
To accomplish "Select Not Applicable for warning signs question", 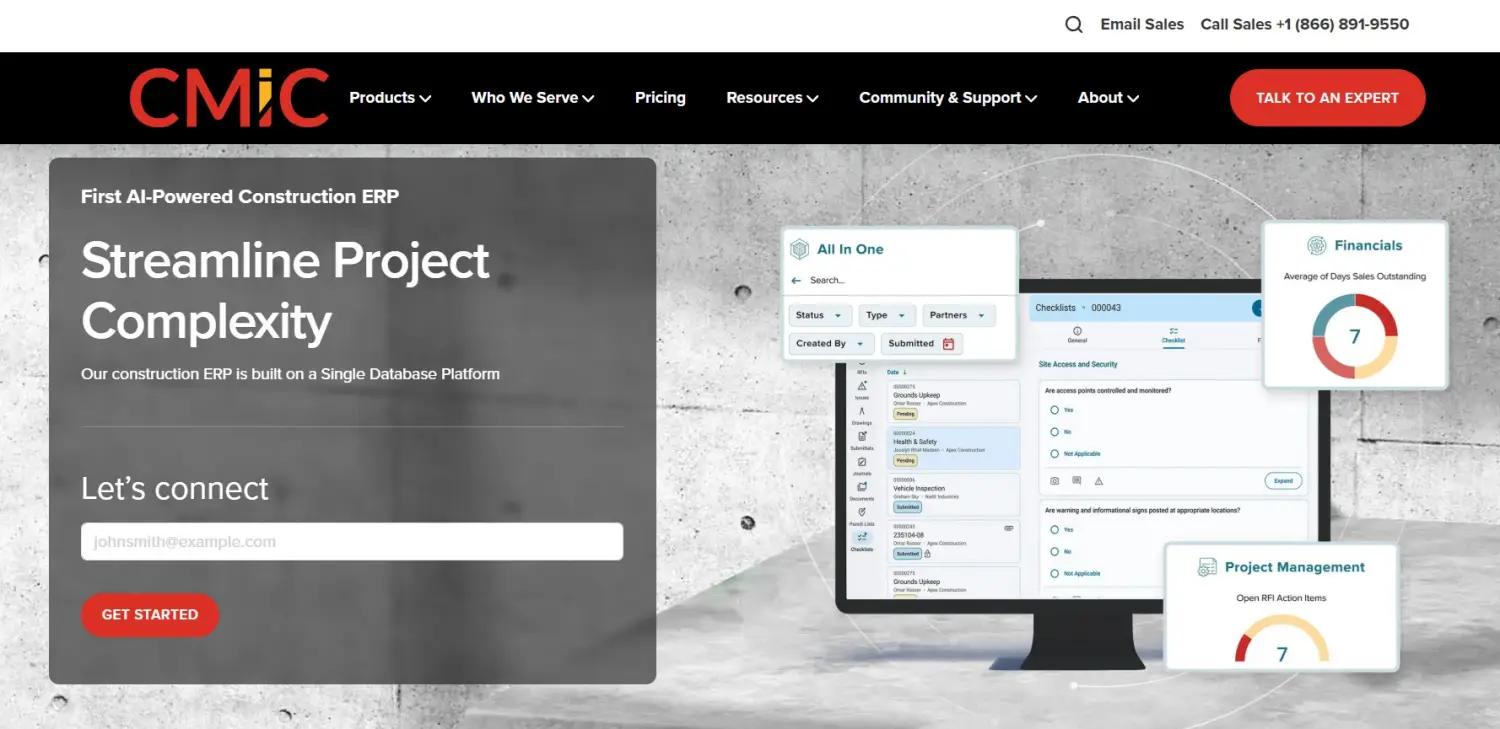I will coord(1054,573).
